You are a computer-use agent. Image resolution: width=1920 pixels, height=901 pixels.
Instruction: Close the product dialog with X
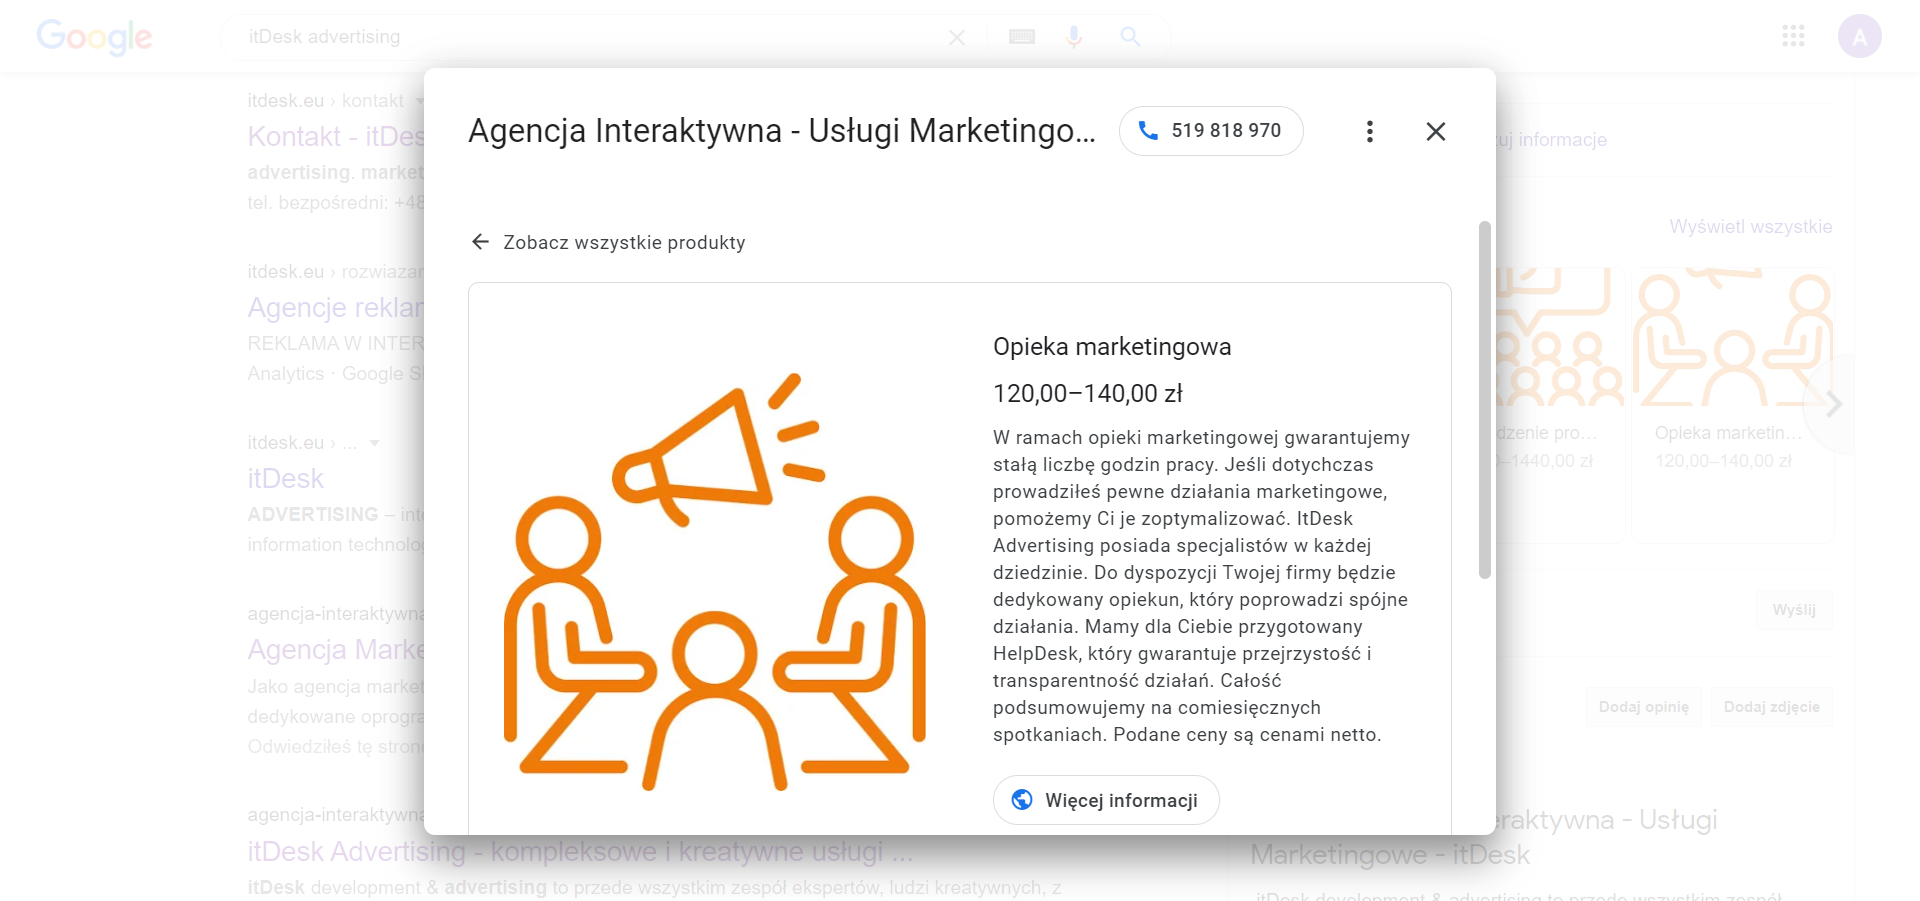click(1435, 131)
